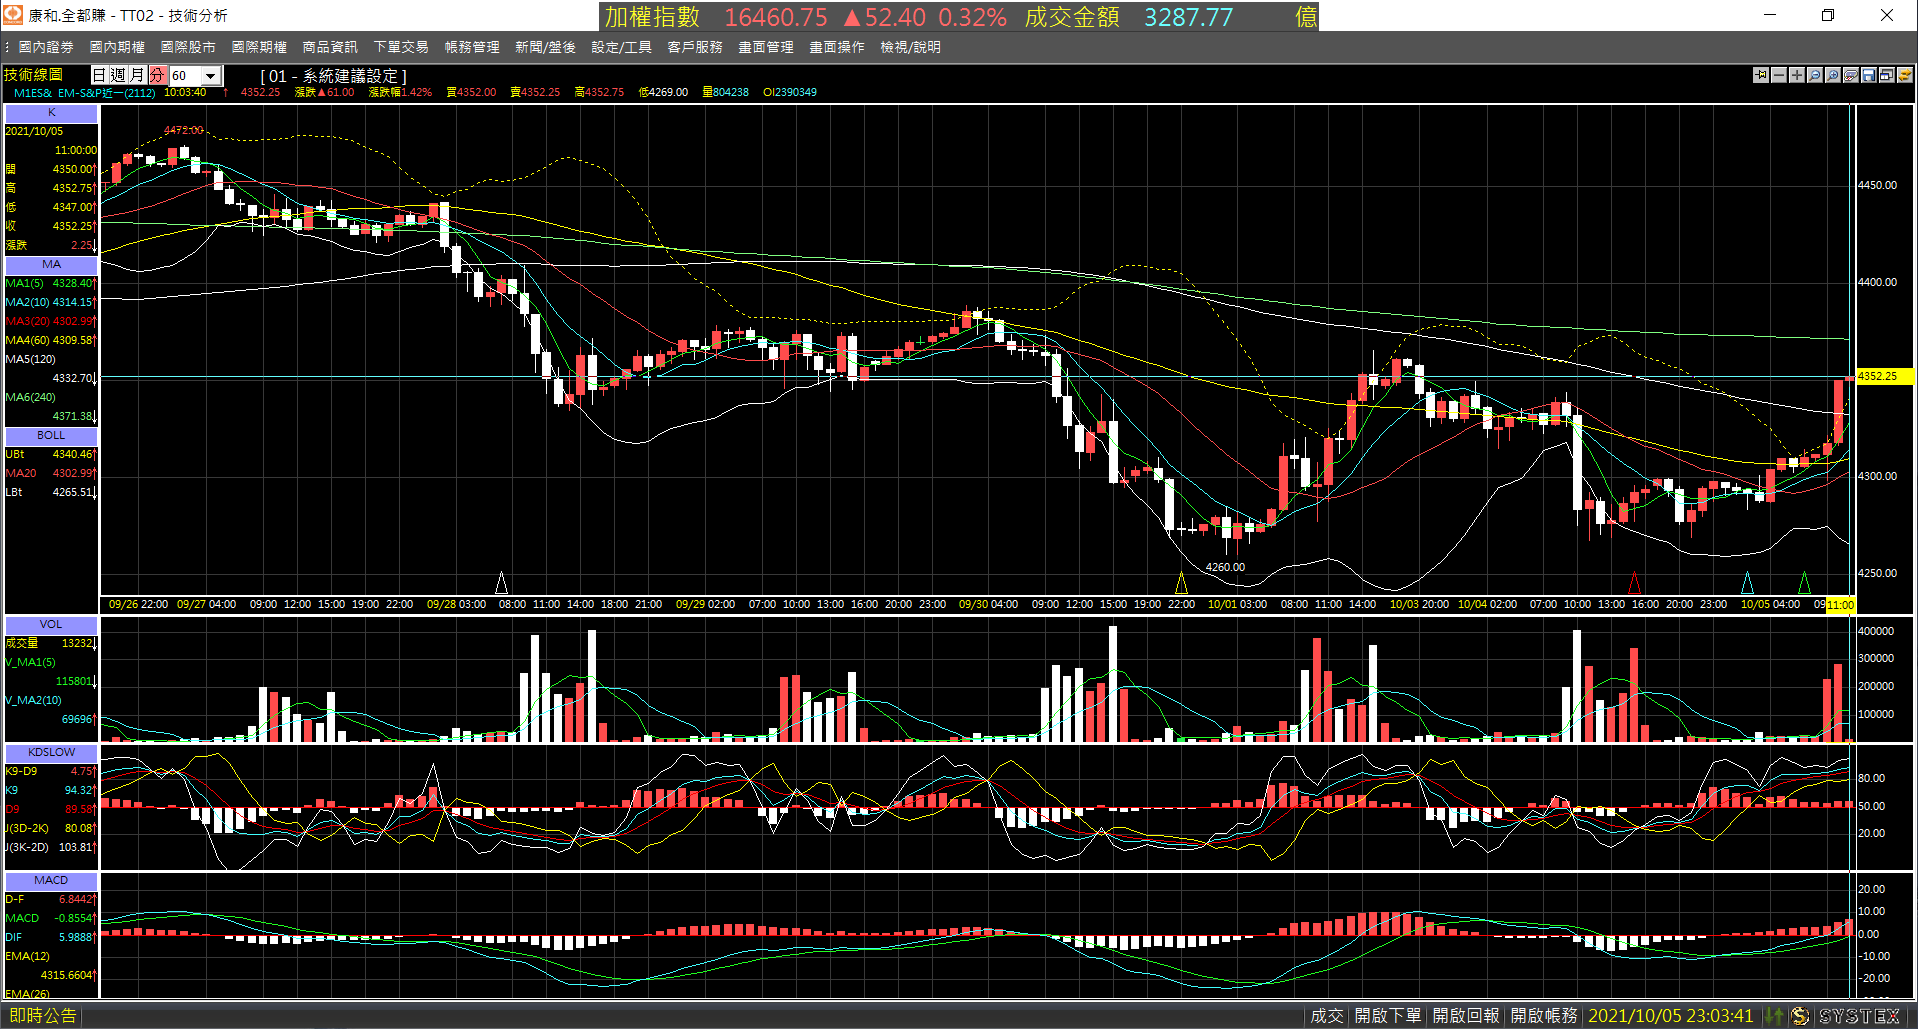Click the K9 94.32 value row

point(51,791)
